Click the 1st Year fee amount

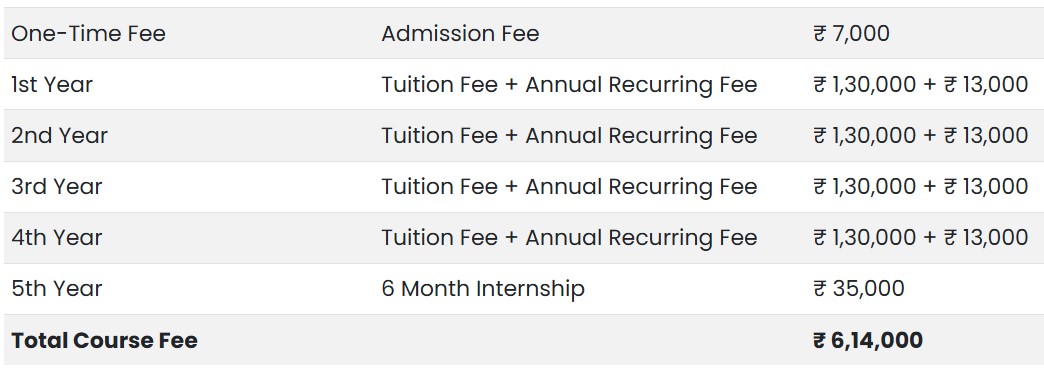(x=921, y=85)
